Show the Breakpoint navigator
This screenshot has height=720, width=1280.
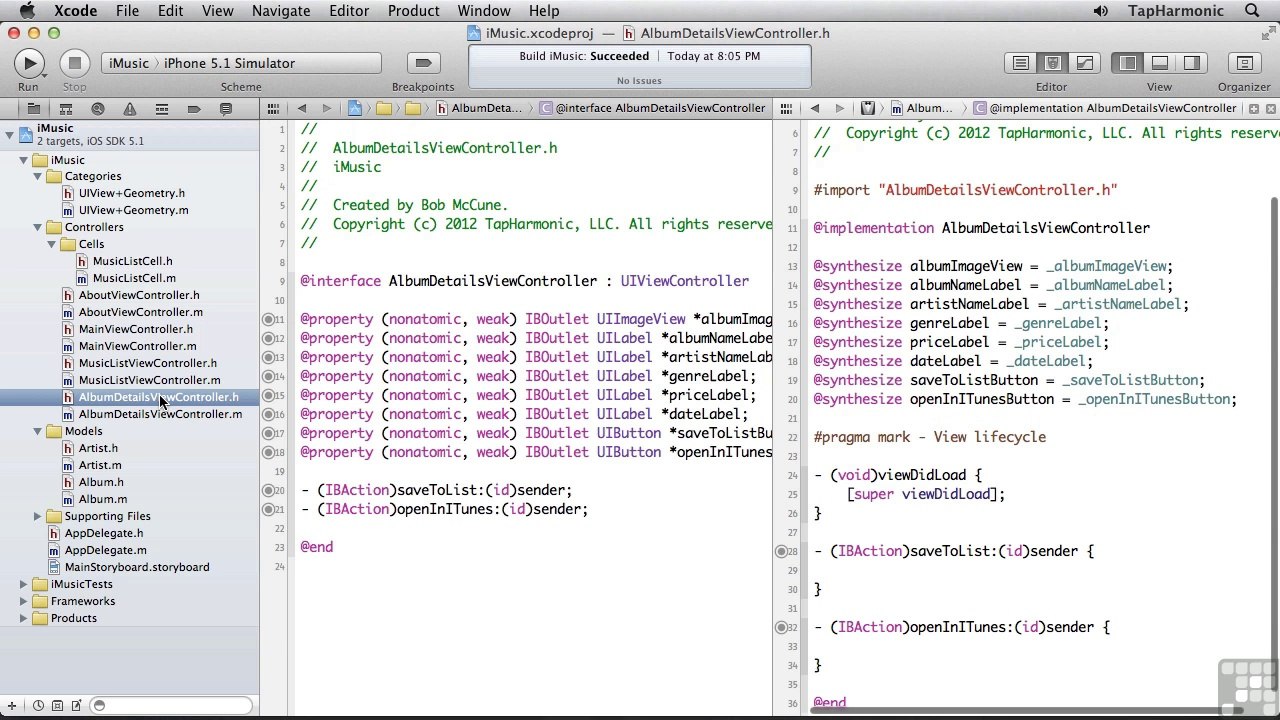coord(193,108)
